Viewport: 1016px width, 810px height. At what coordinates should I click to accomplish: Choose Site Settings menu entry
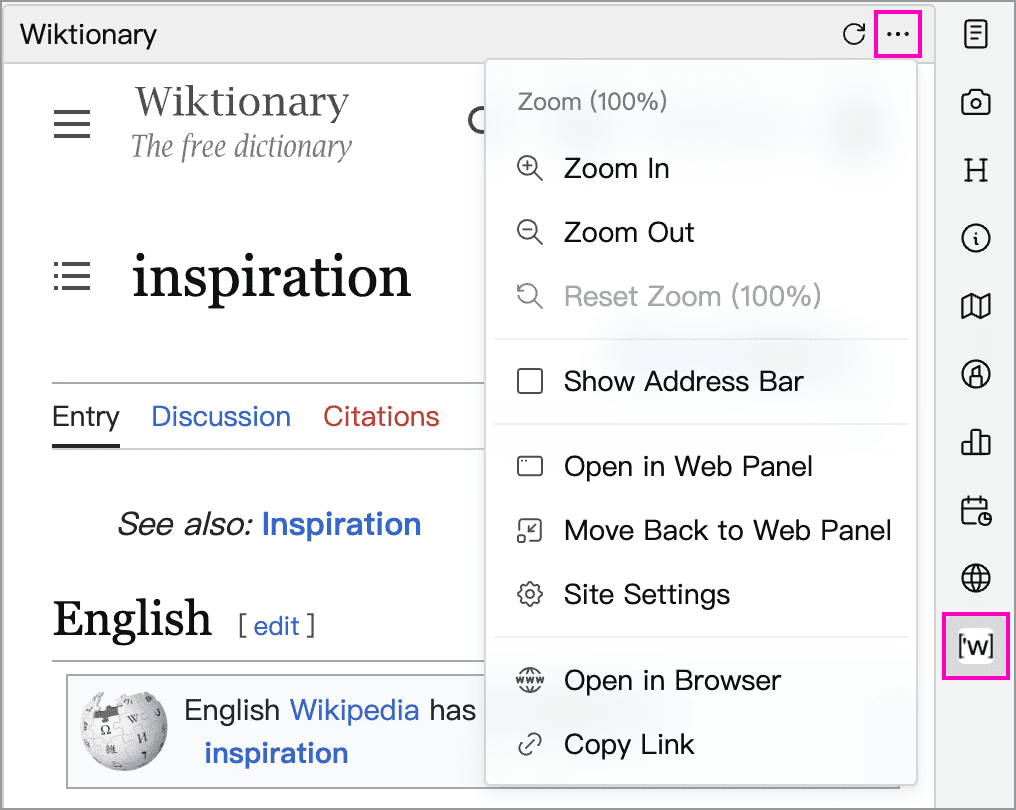[x=700, y=594]
